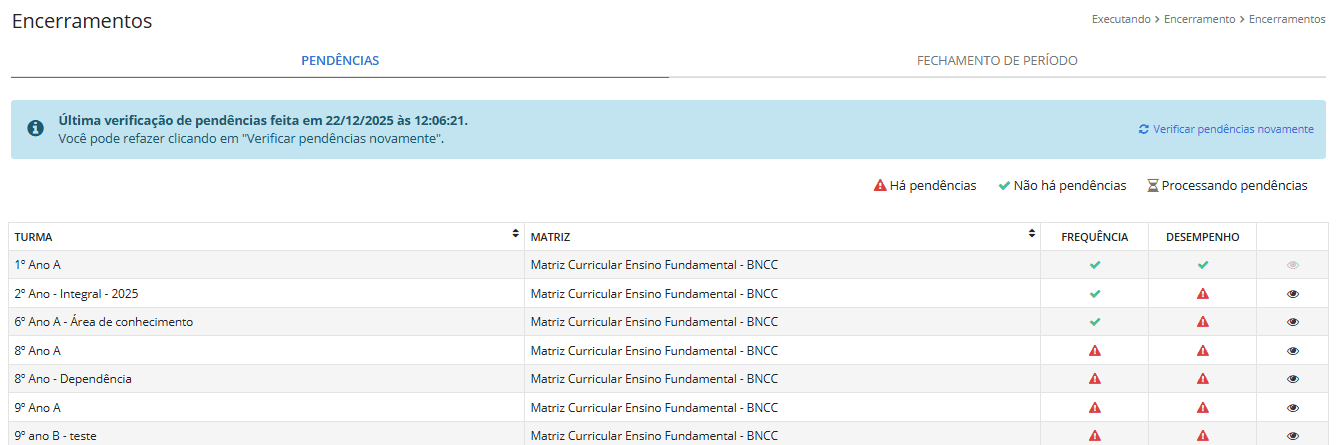Viewport: 1338px width, 445px height.
Task: Click Frequência warning icon for 8º Ano A
Action: pos(1095,351)
